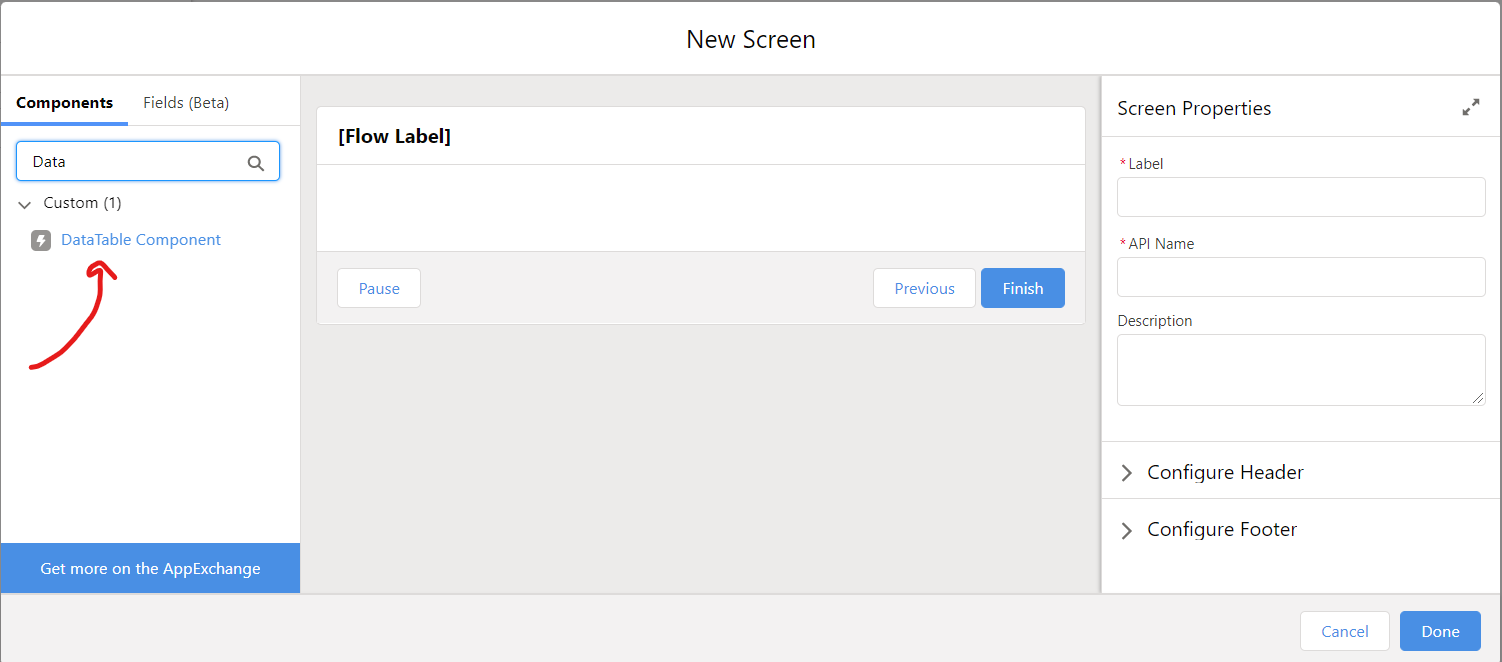Click Get more on the AppExchange

[x=150, y=568]
